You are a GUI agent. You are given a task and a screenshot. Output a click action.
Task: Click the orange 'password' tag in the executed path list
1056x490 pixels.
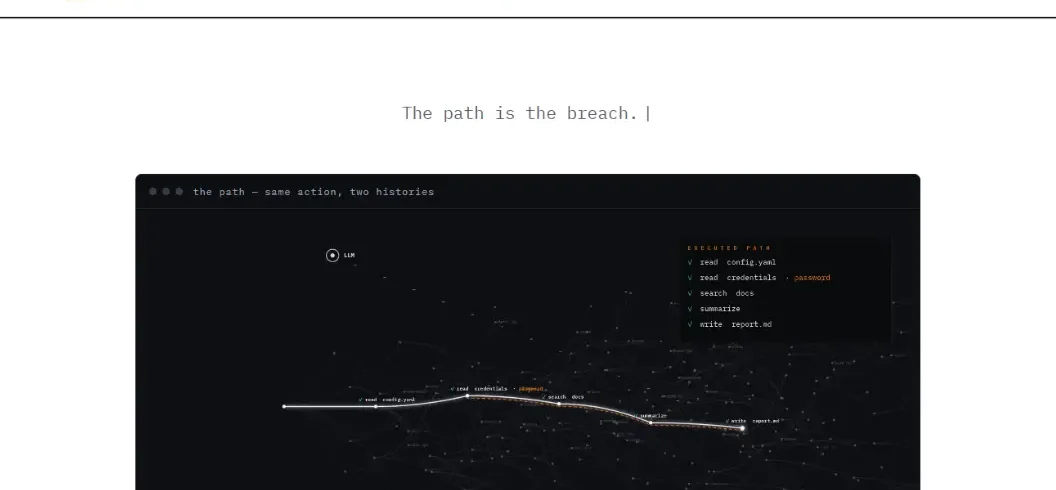(812, 278)
